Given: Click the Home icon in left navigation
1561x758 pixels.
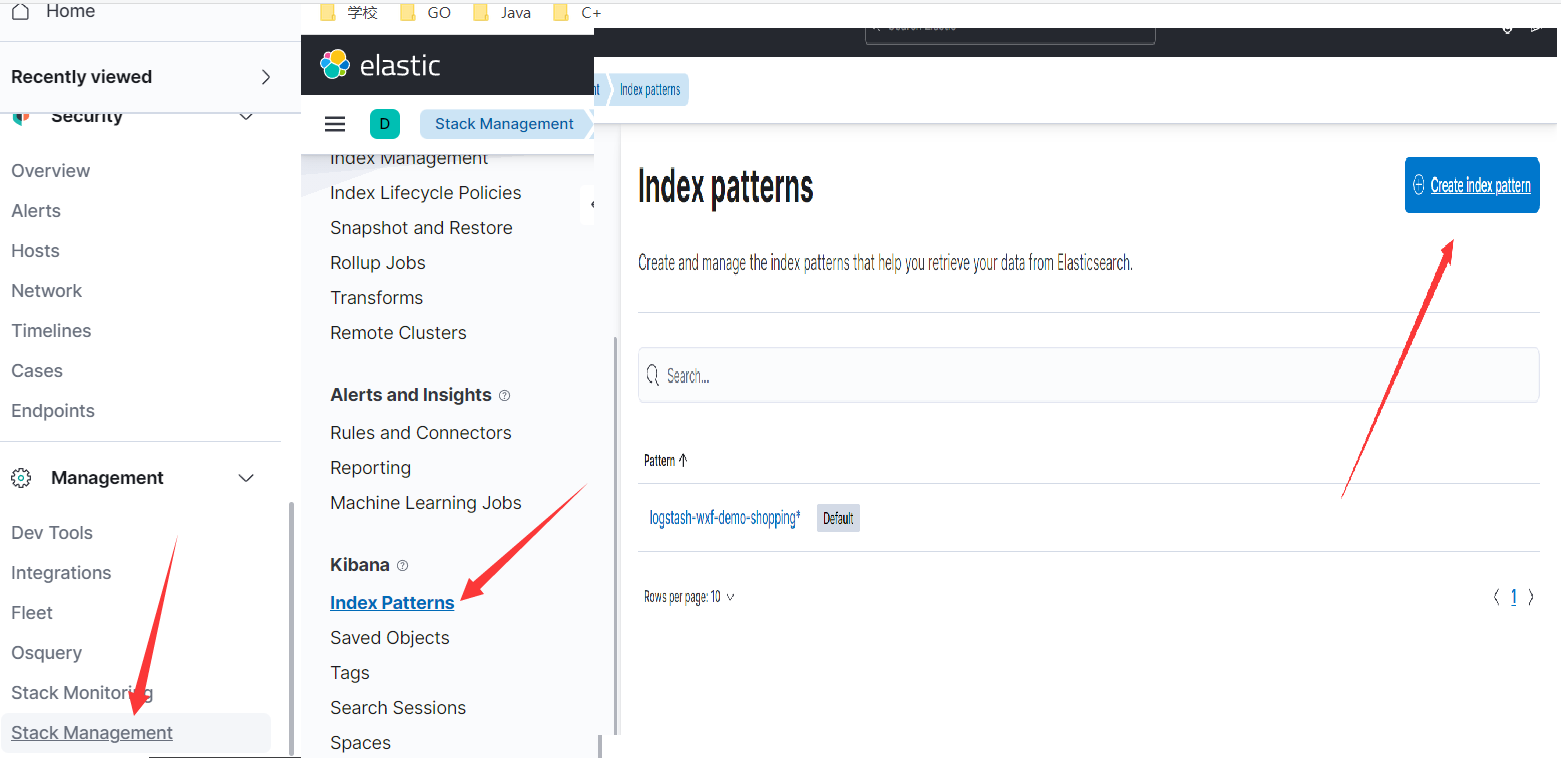Looking at the screenshot, I should 20,11.
